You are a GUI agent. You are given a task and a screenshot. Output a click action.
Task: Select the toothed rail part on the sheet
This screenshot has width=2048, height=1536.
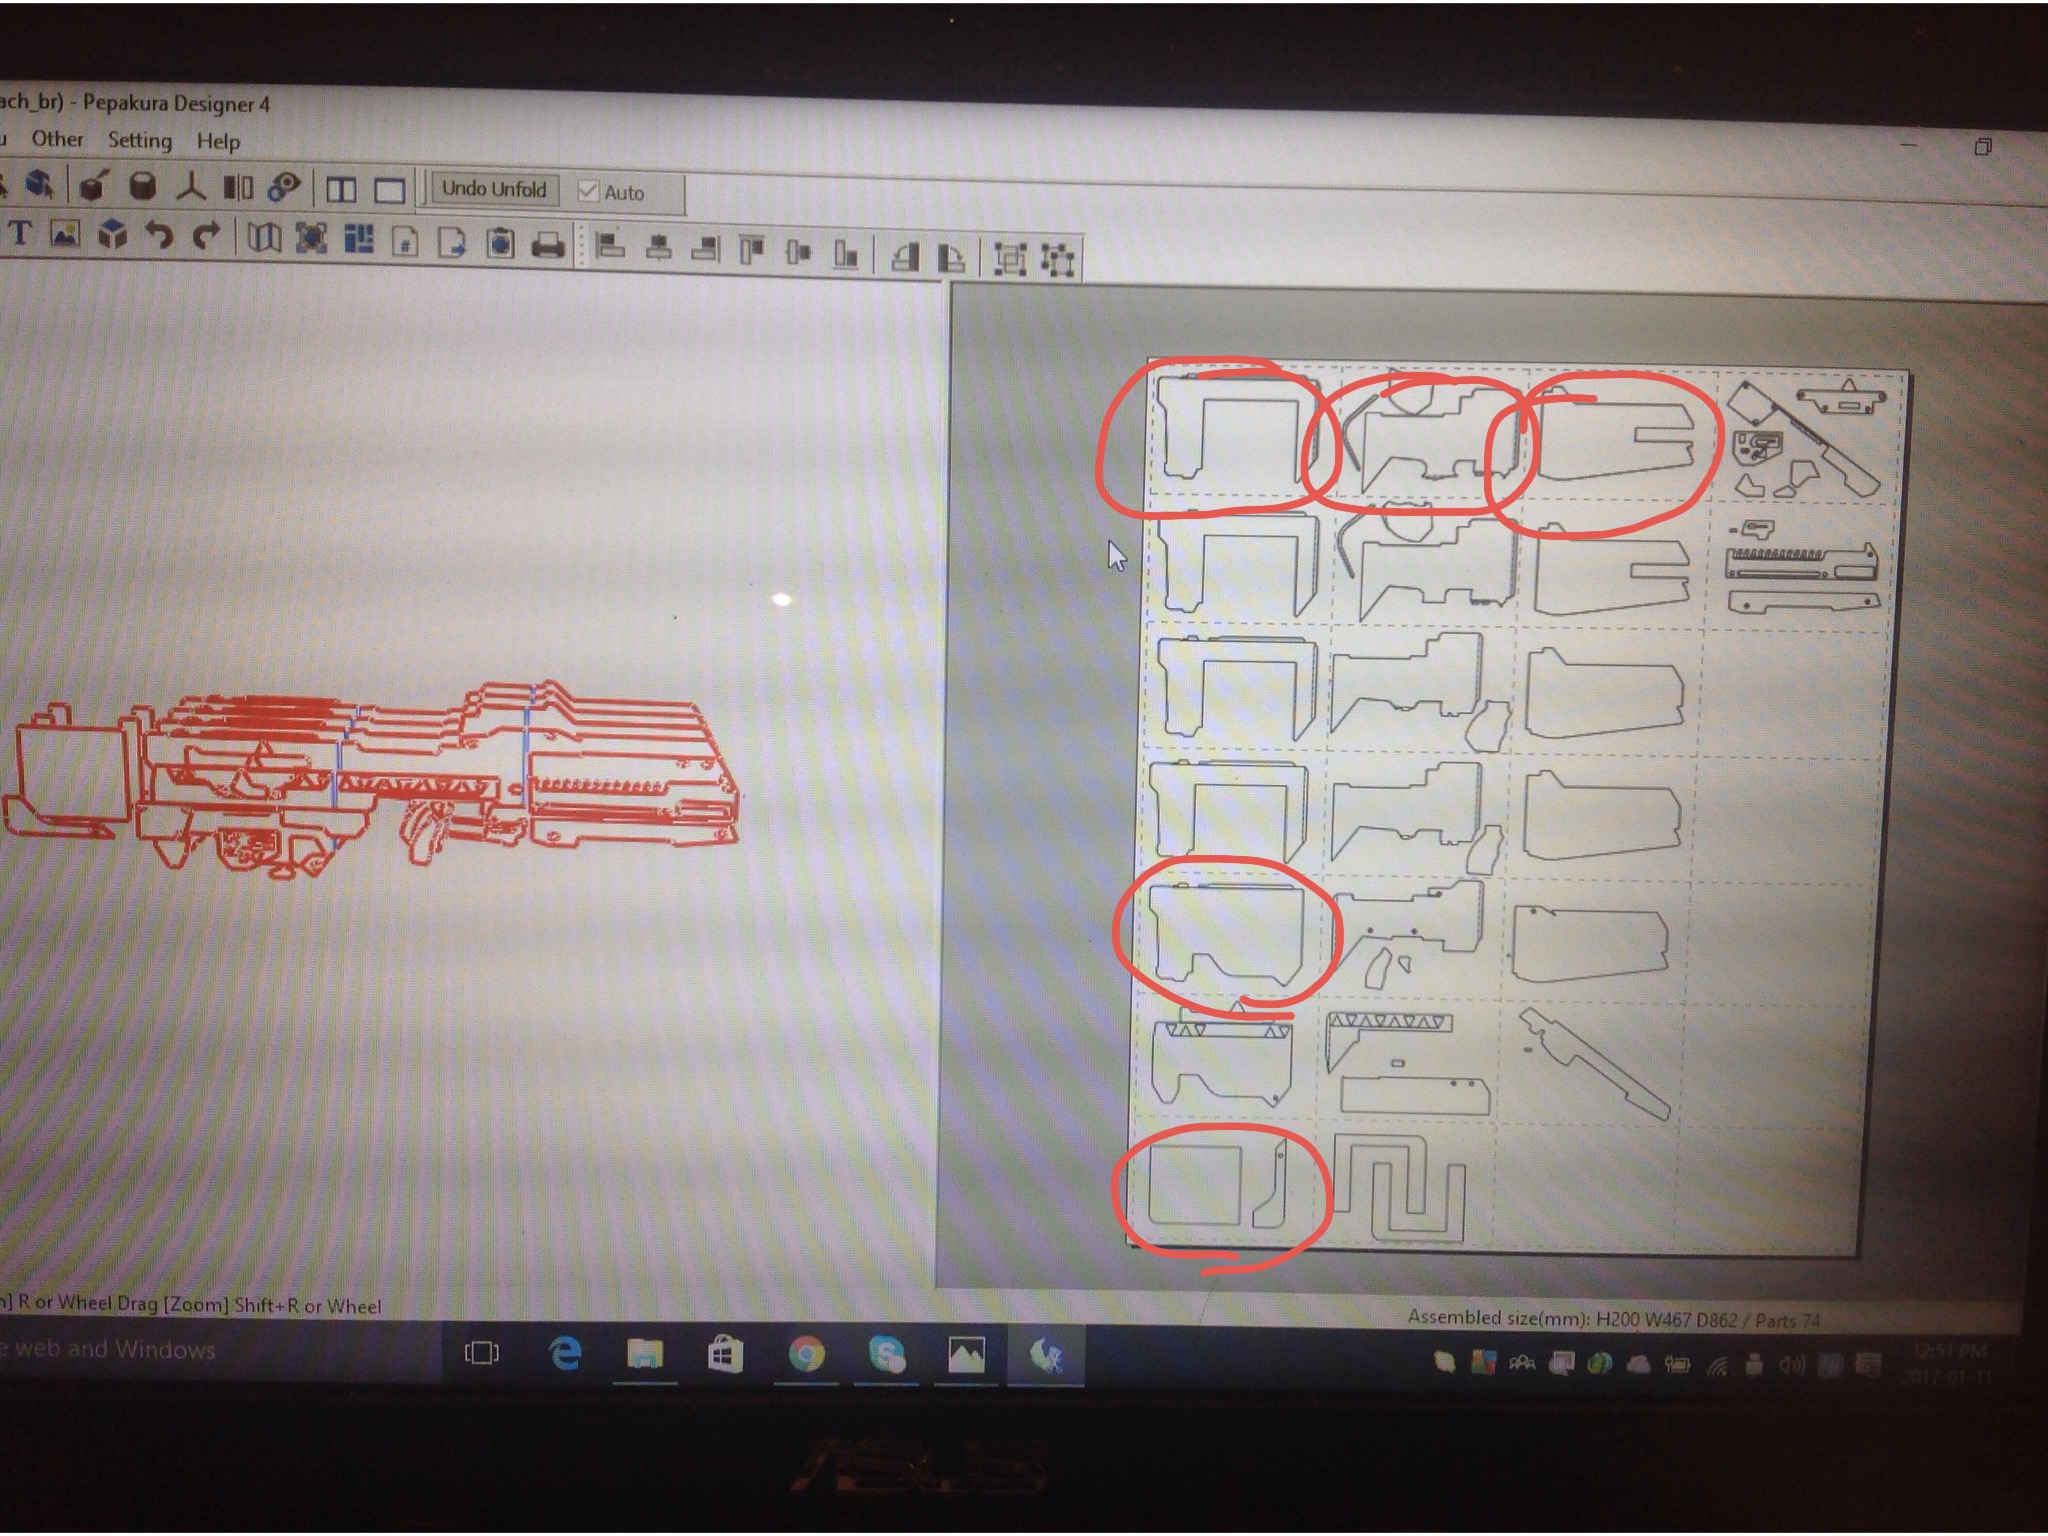pos(1805,565)
